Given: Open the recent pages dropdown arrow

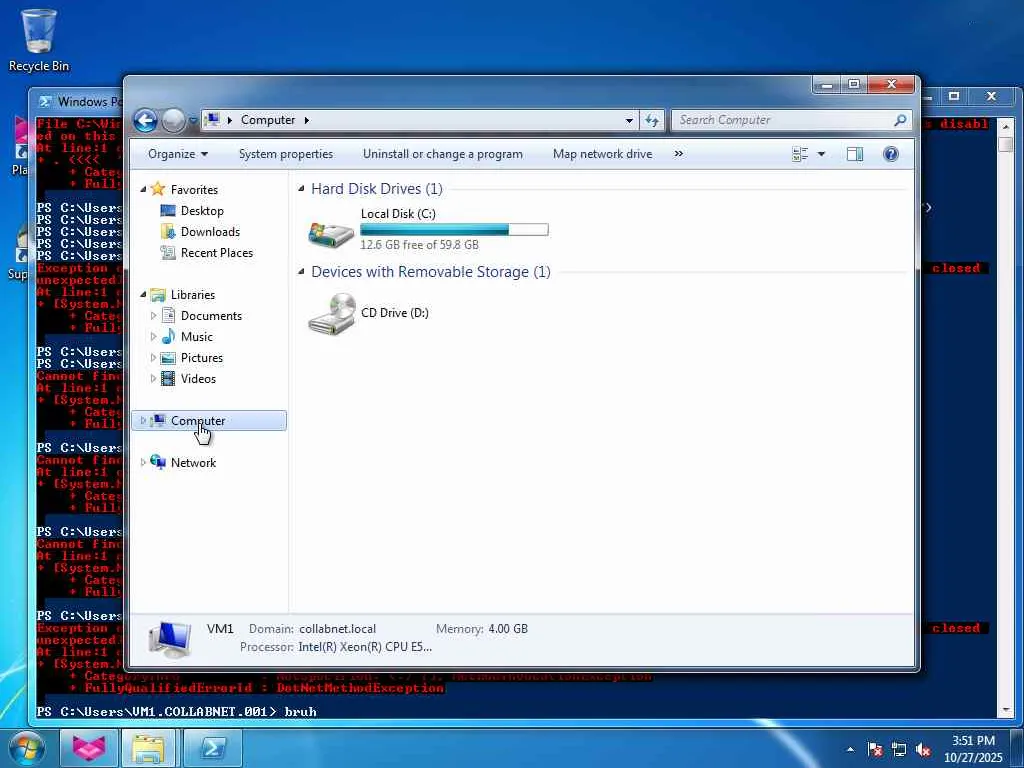Looking at the screenshot, I should tap(193, 121).
